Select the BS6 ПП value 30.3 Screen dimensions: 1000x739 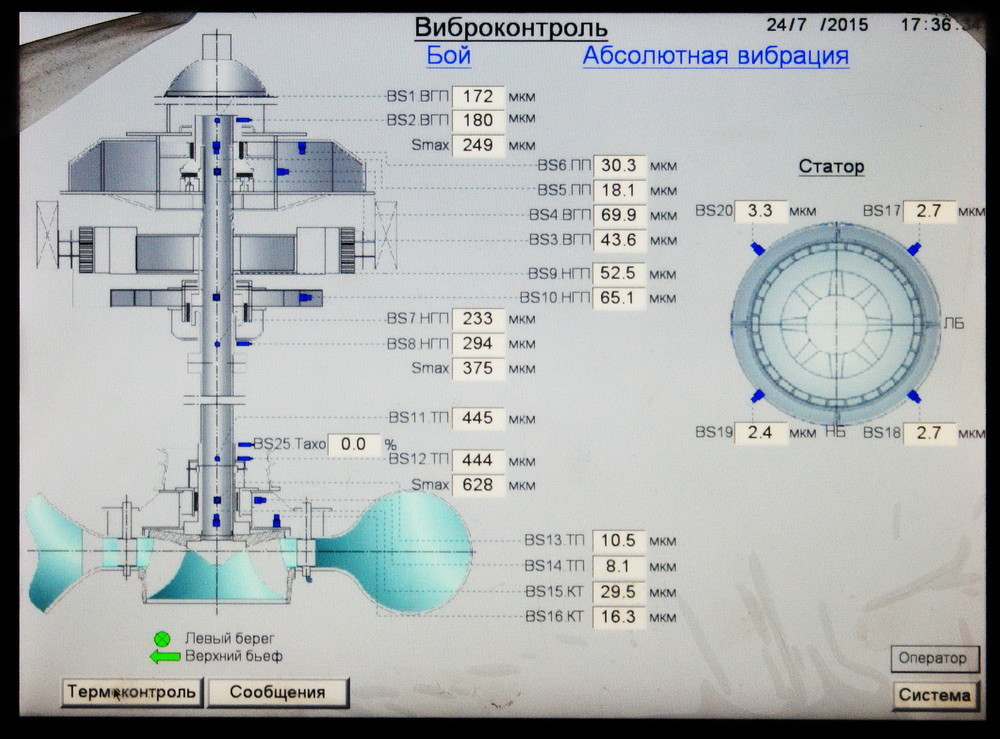[619, 166]
